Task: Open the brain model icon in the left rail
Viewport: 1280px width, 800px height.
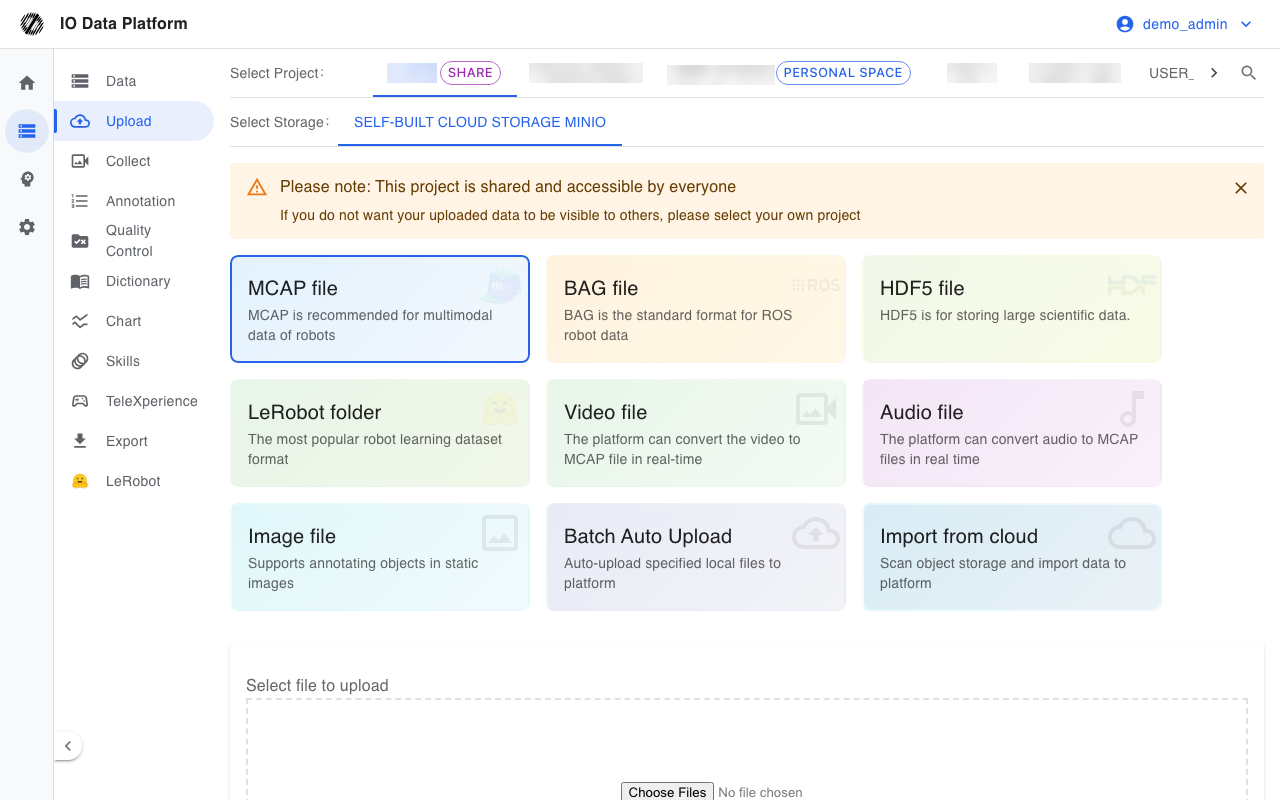Action: pyautogui.click(x=27, y=179)
